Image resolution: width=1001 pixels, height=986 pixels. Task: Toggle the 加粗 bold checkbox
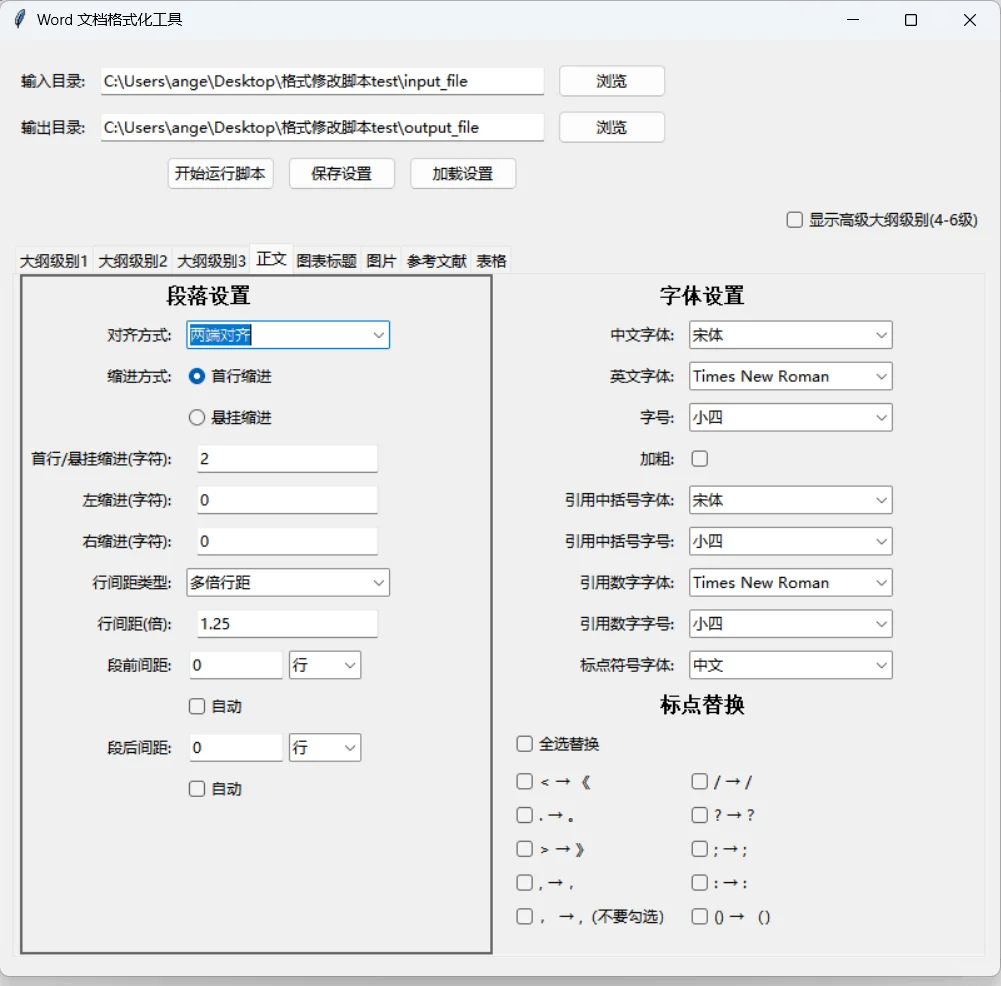click(699, 458)
